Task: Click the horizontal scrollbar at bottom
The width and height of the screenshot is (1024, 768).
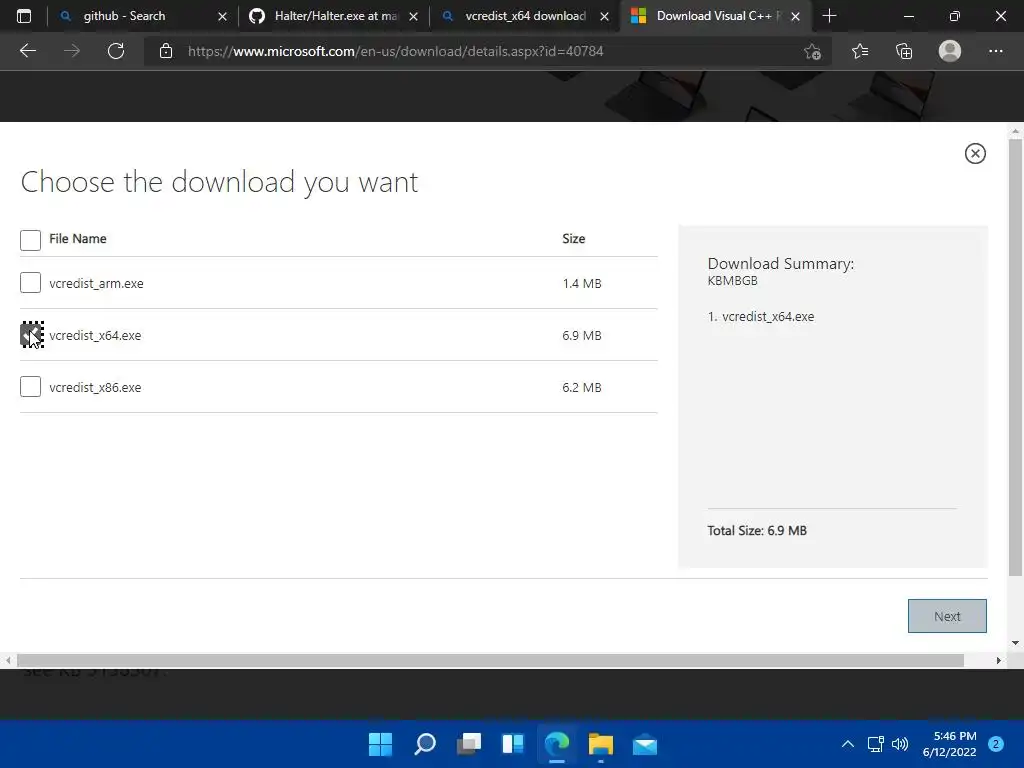Action: 490,660
